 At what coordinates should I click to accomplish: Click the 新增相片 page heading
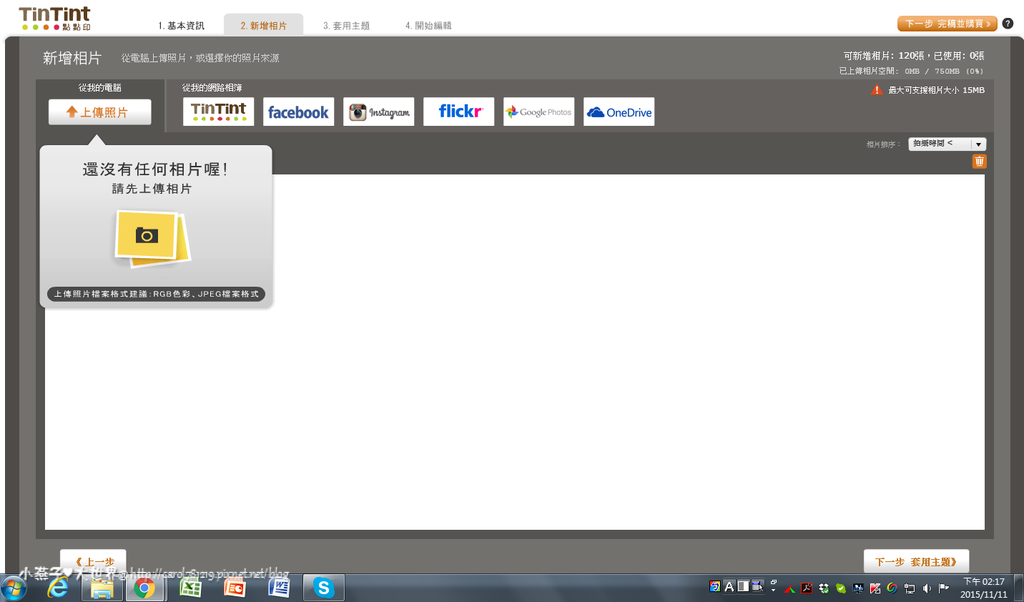coord(72,58)
